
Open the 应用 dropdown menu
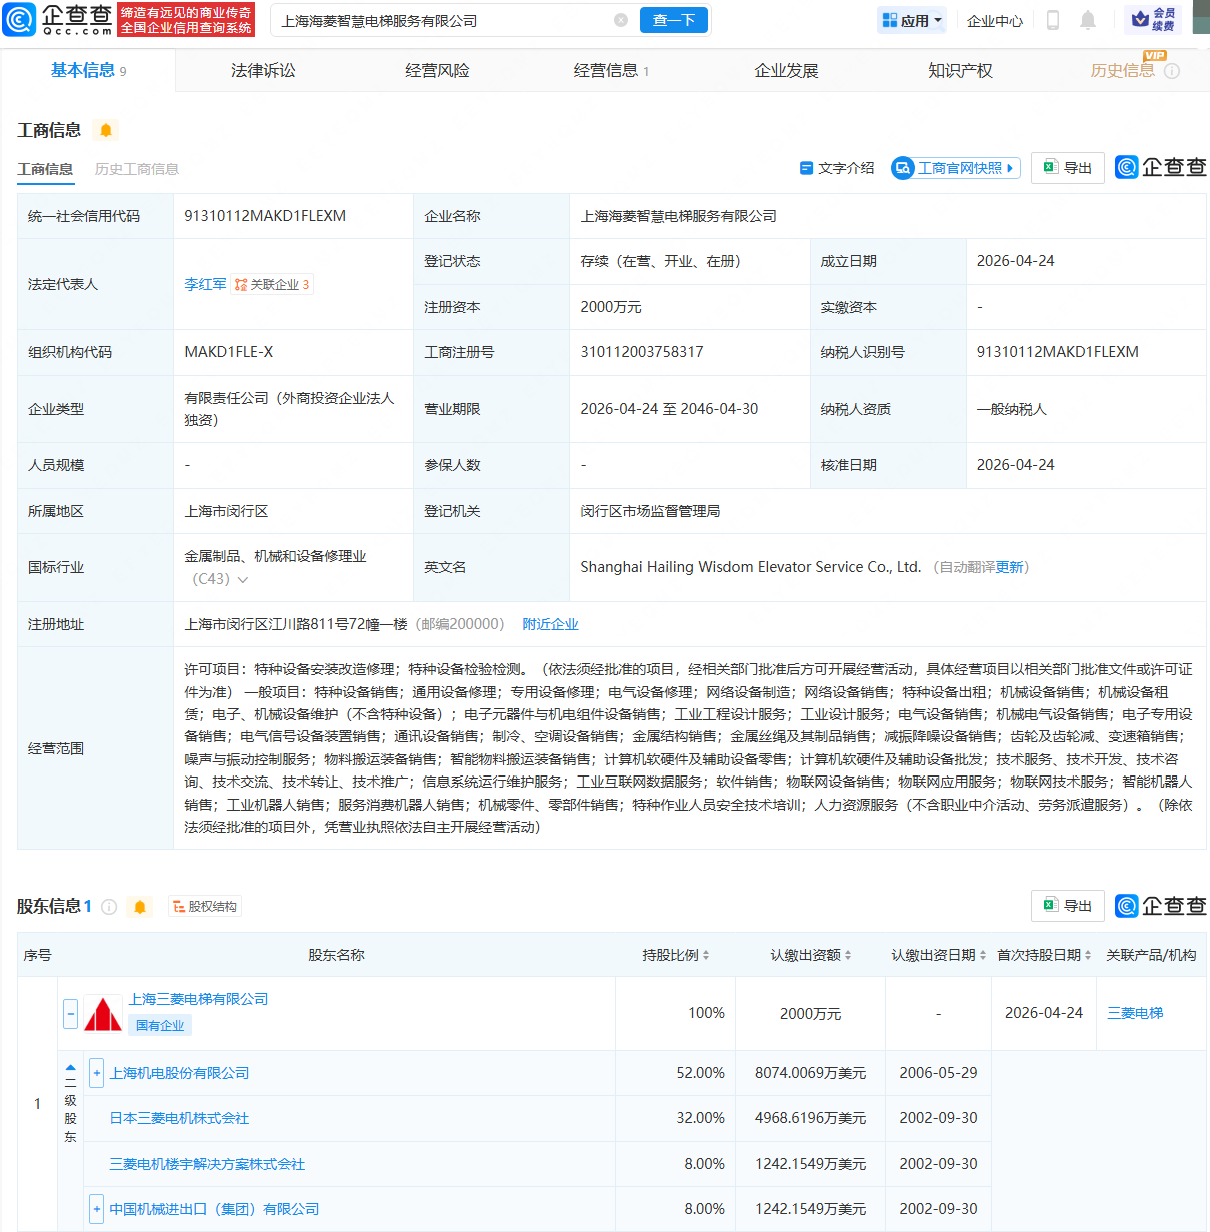click(912, 20)
